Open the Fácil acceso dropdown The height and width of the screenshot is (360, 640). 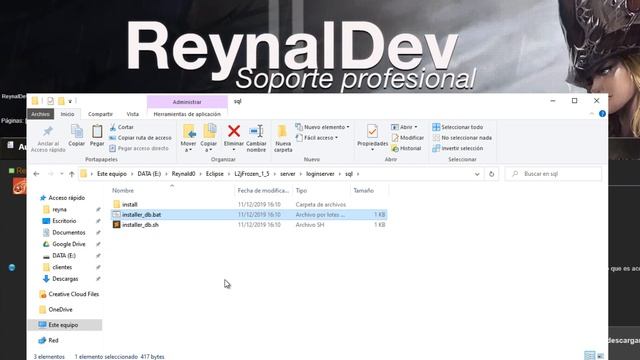tap(317, 138)
